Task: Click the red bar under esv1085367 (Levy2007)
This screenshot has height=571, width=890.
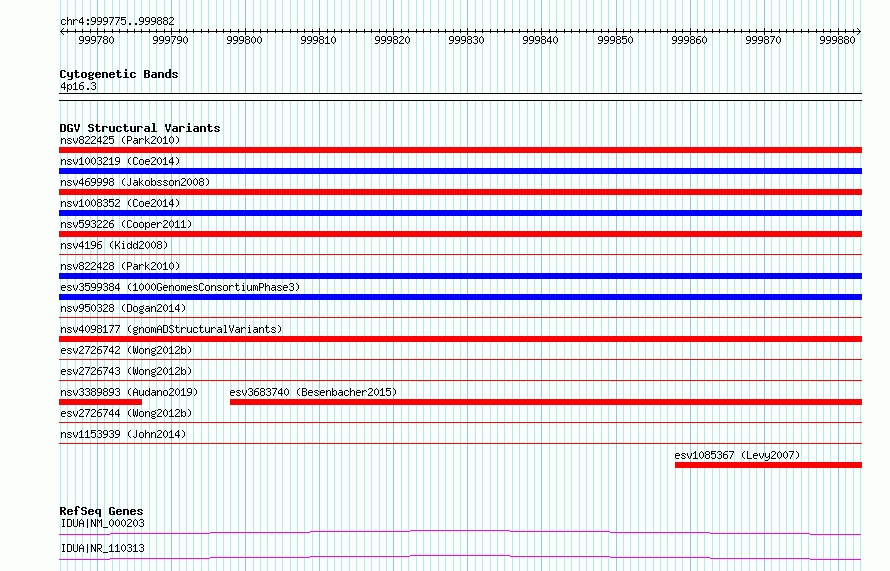Action: [x=769, y=465]
